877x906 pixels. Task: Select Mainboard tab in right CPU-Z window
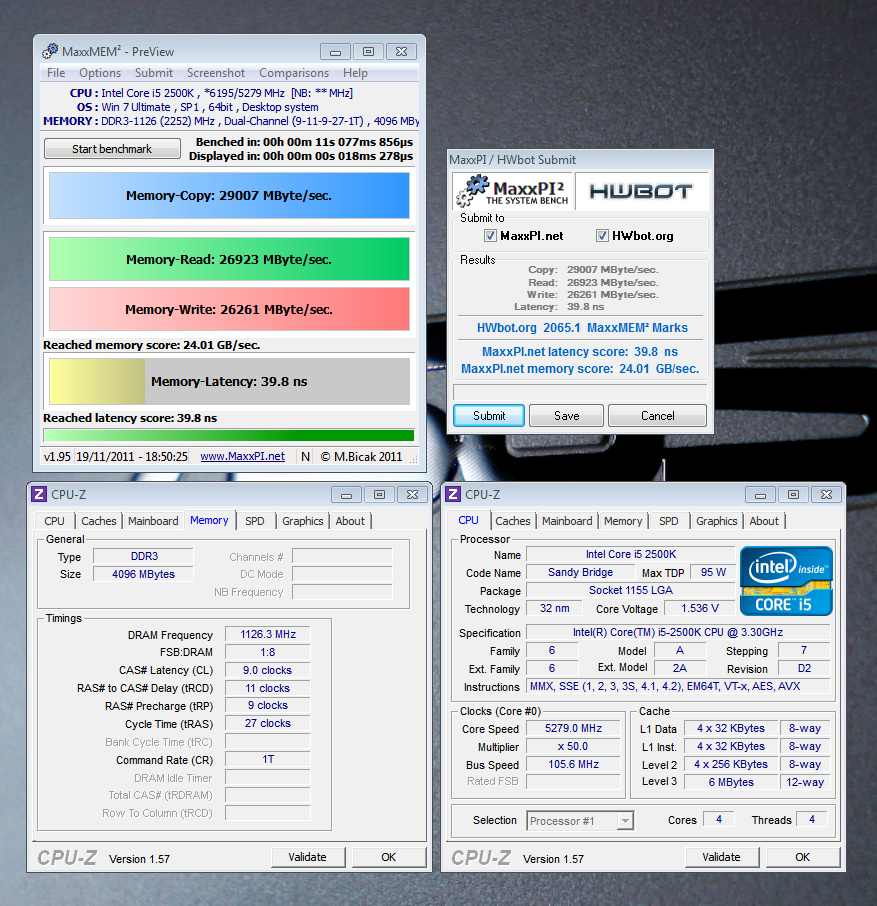pos(567,521)
